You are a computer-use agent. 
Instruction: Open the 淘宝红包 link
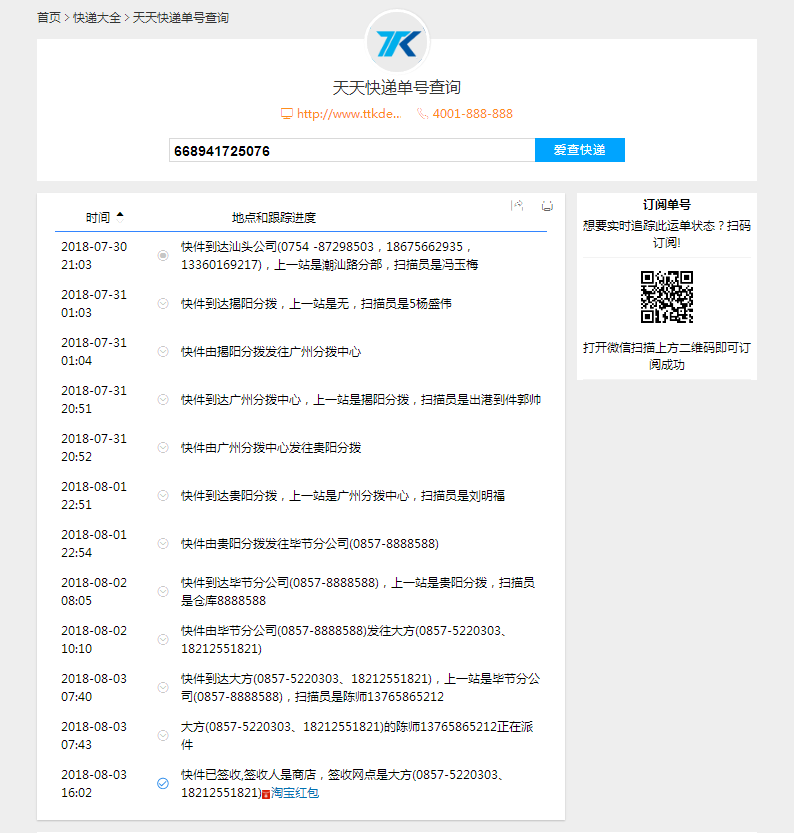295,793
